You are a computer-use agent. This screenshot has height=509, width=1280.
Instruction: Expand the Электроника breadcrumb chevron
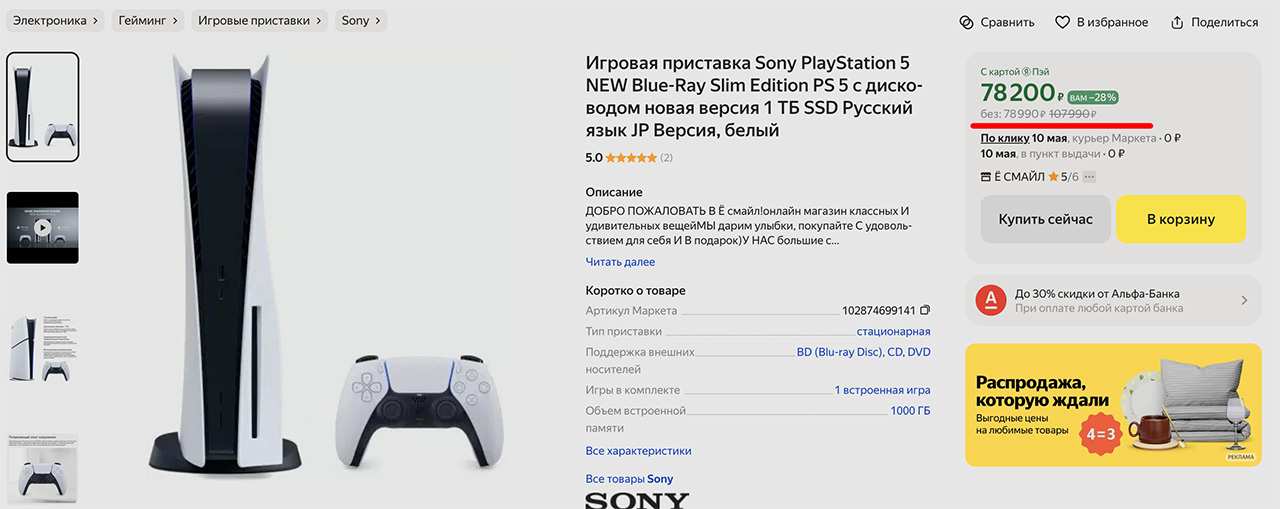pyautogui.click(x=94, y=20)
